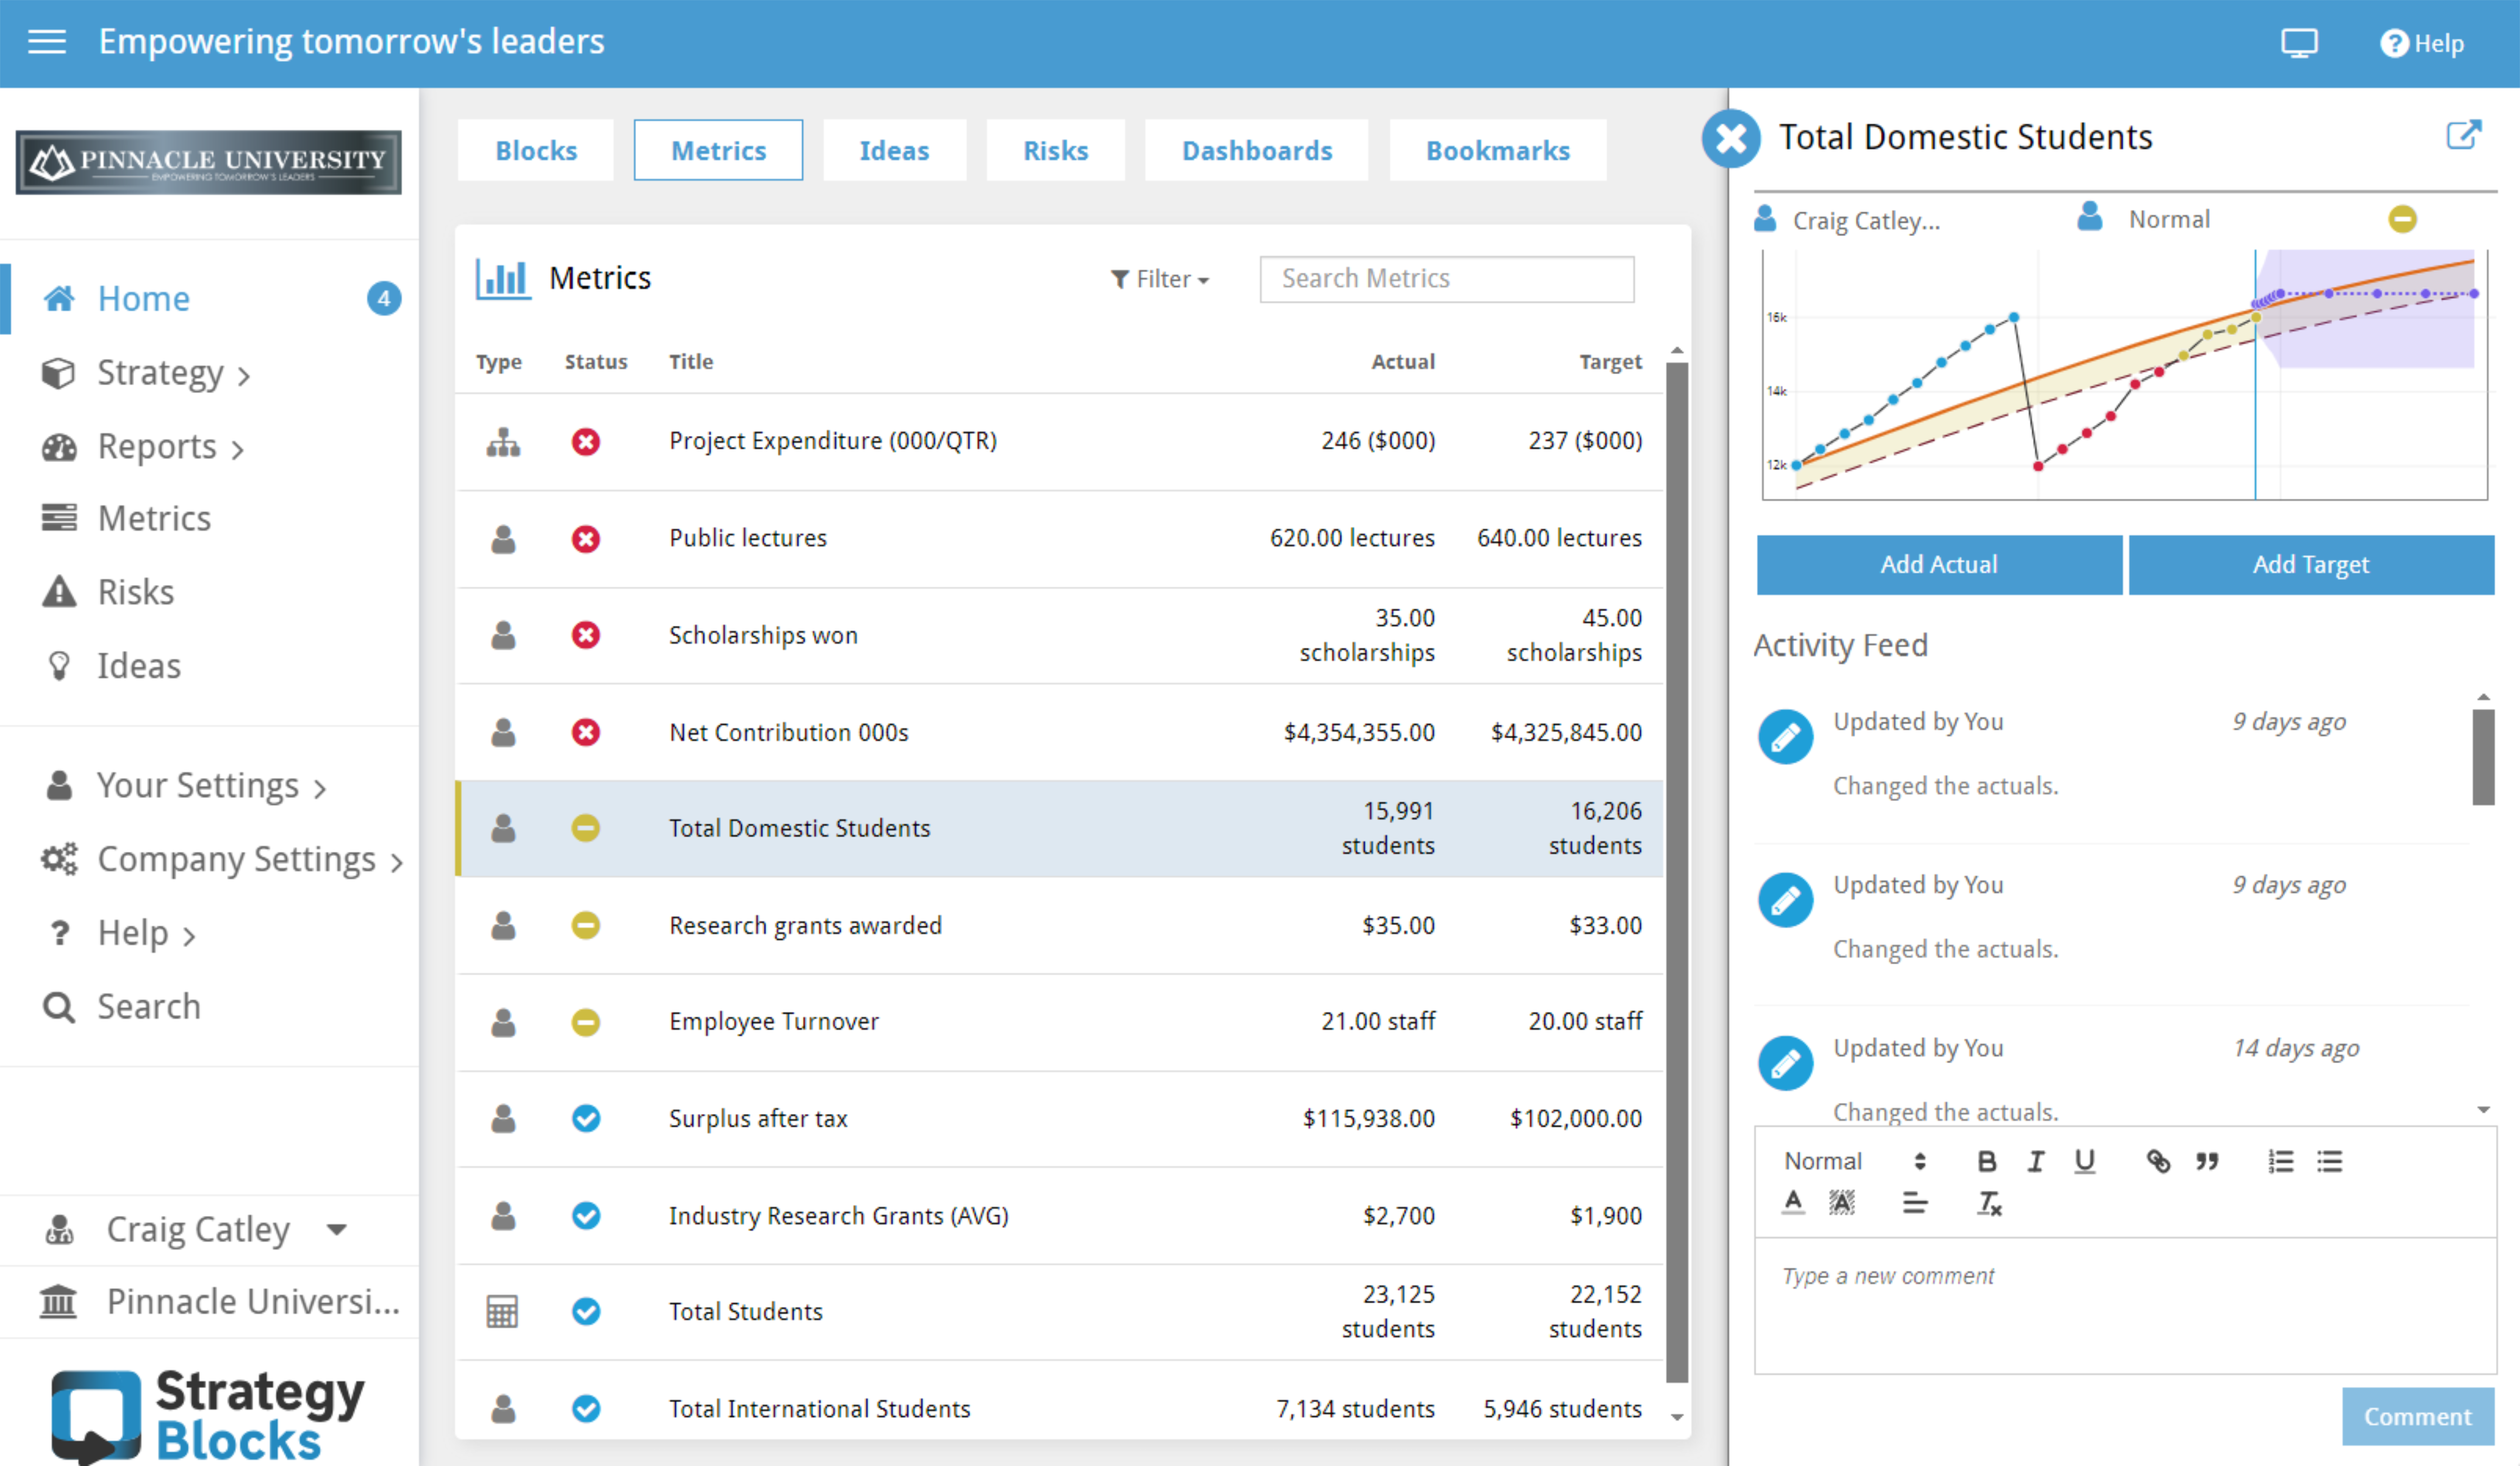This screenshot has width=2520, height=1466.
Task: Click the Search Metrics field
Action: (1447, 279)
